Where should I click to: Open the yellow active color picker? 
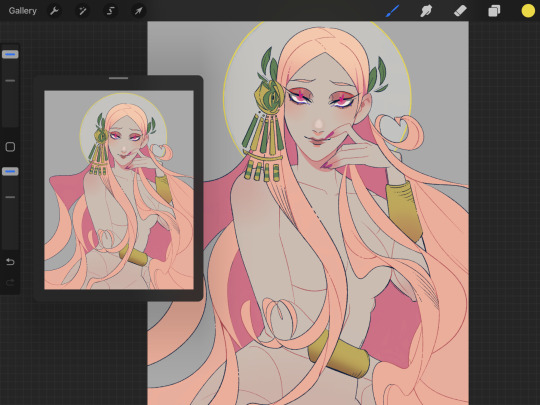[x=528, y=11]
